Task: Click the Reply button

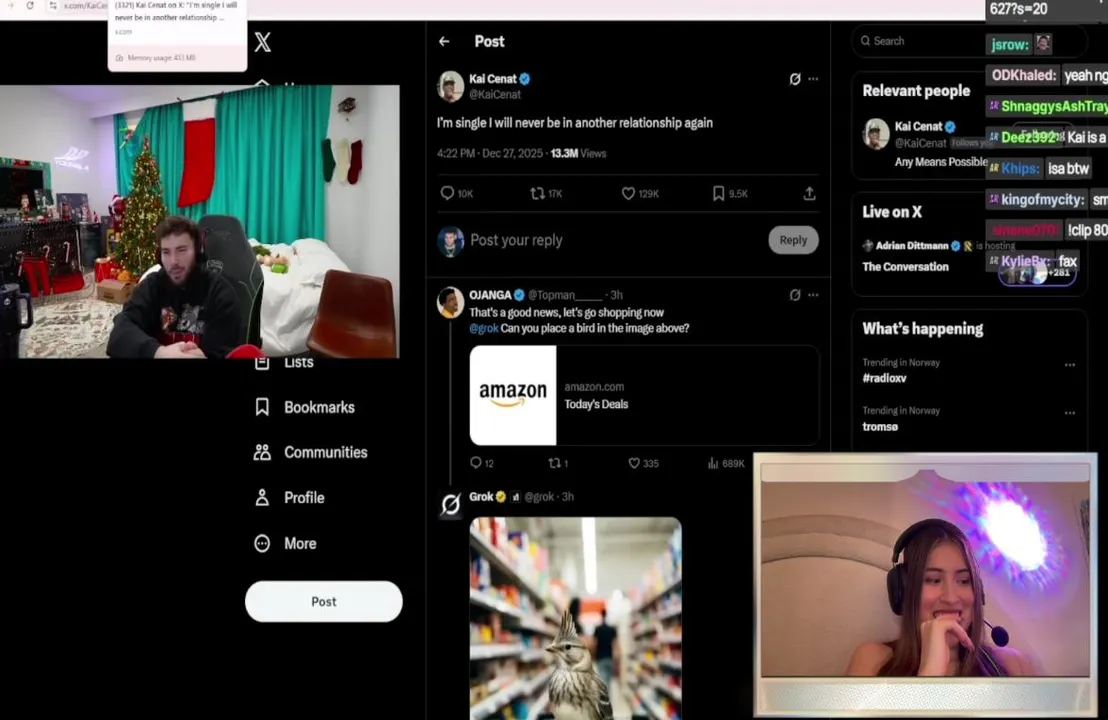Action: 793,240
